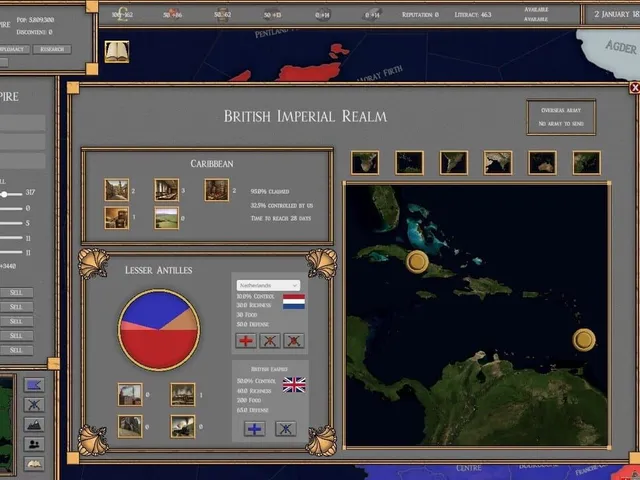Click the fourth Sell button
The width and height of the screenshot is (640, 480).
(x=16, y=336)
